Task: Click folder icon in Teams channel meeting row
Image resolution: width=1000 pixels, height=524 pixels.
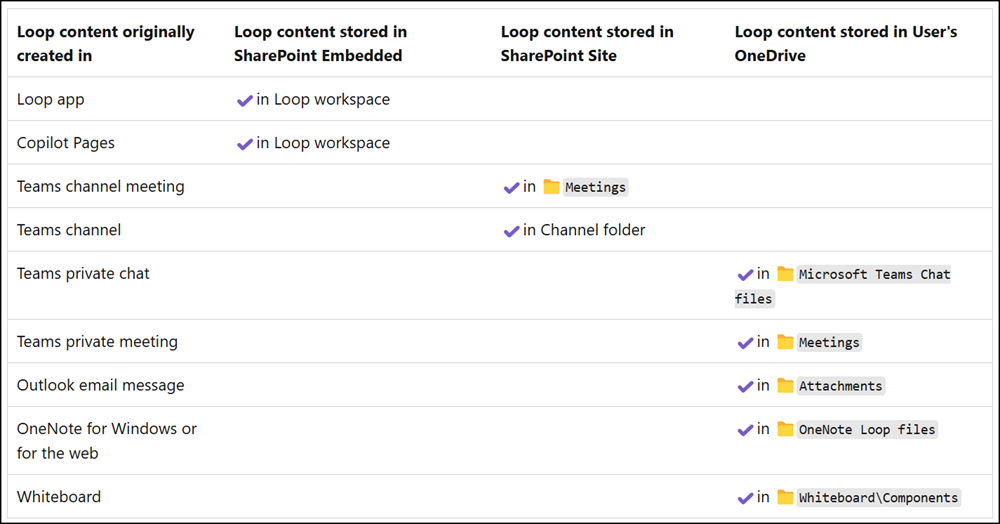Action: click(x=552, y=187)
